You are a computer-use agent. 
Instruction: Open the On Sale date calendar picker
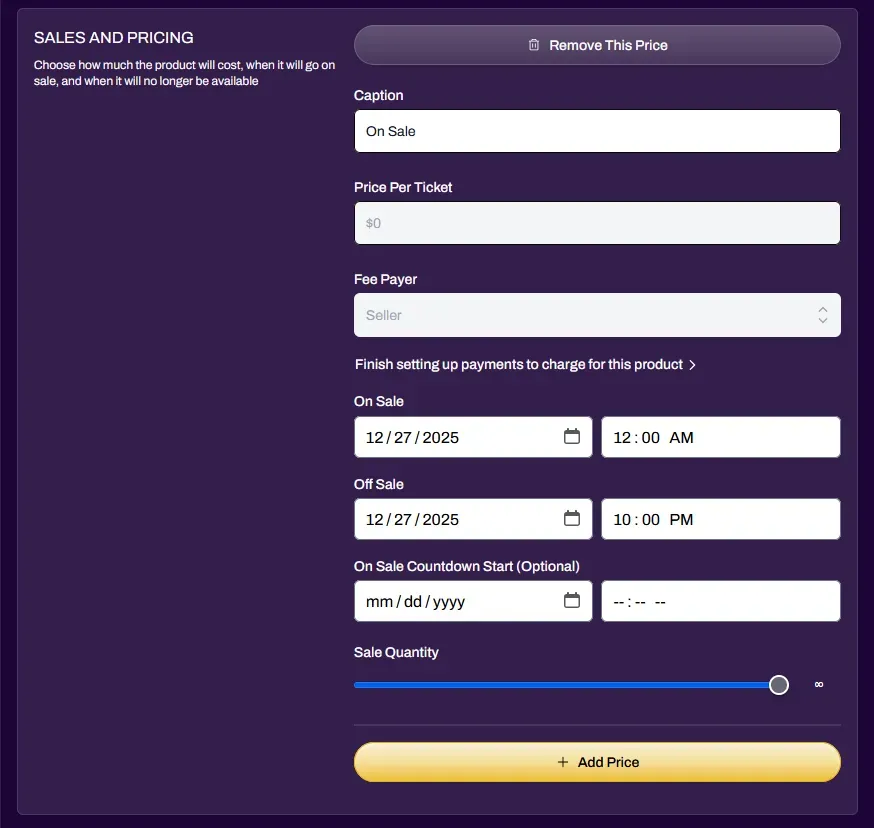pos(572,437)
